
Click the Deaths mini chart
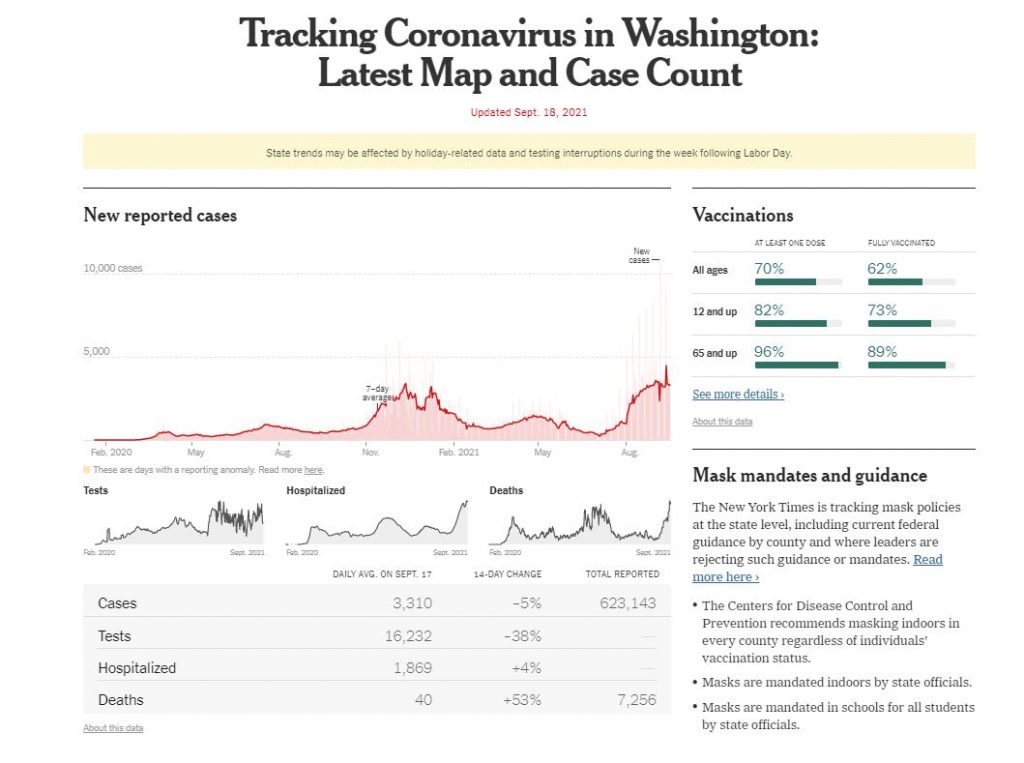(x=580, y=522)
